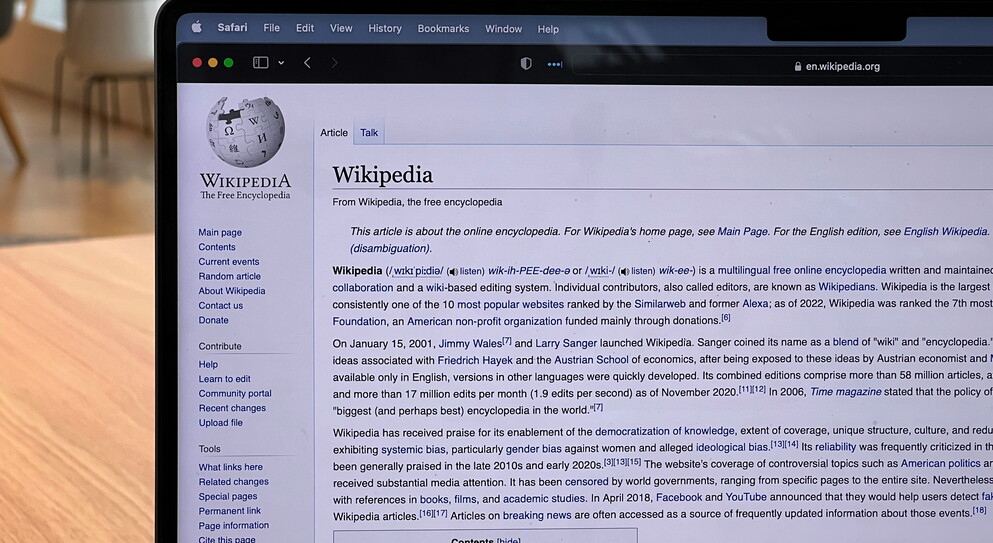Click the blue dots extension icon
Screen dimensions: 993x543
coord(555,64)
